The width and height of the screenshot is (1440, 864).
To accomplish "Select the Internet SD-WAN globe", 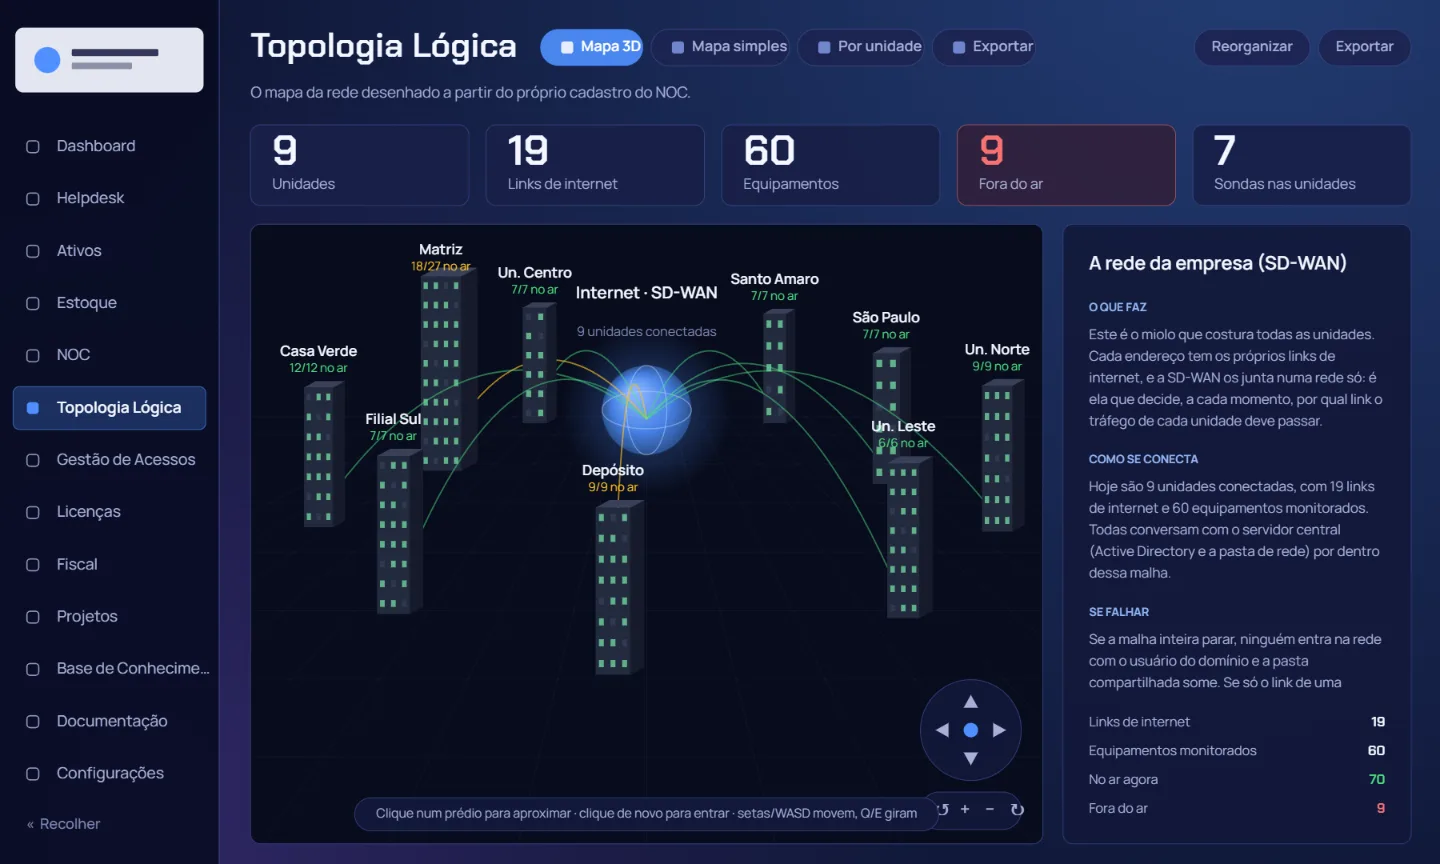I will (x=646, y=409).
